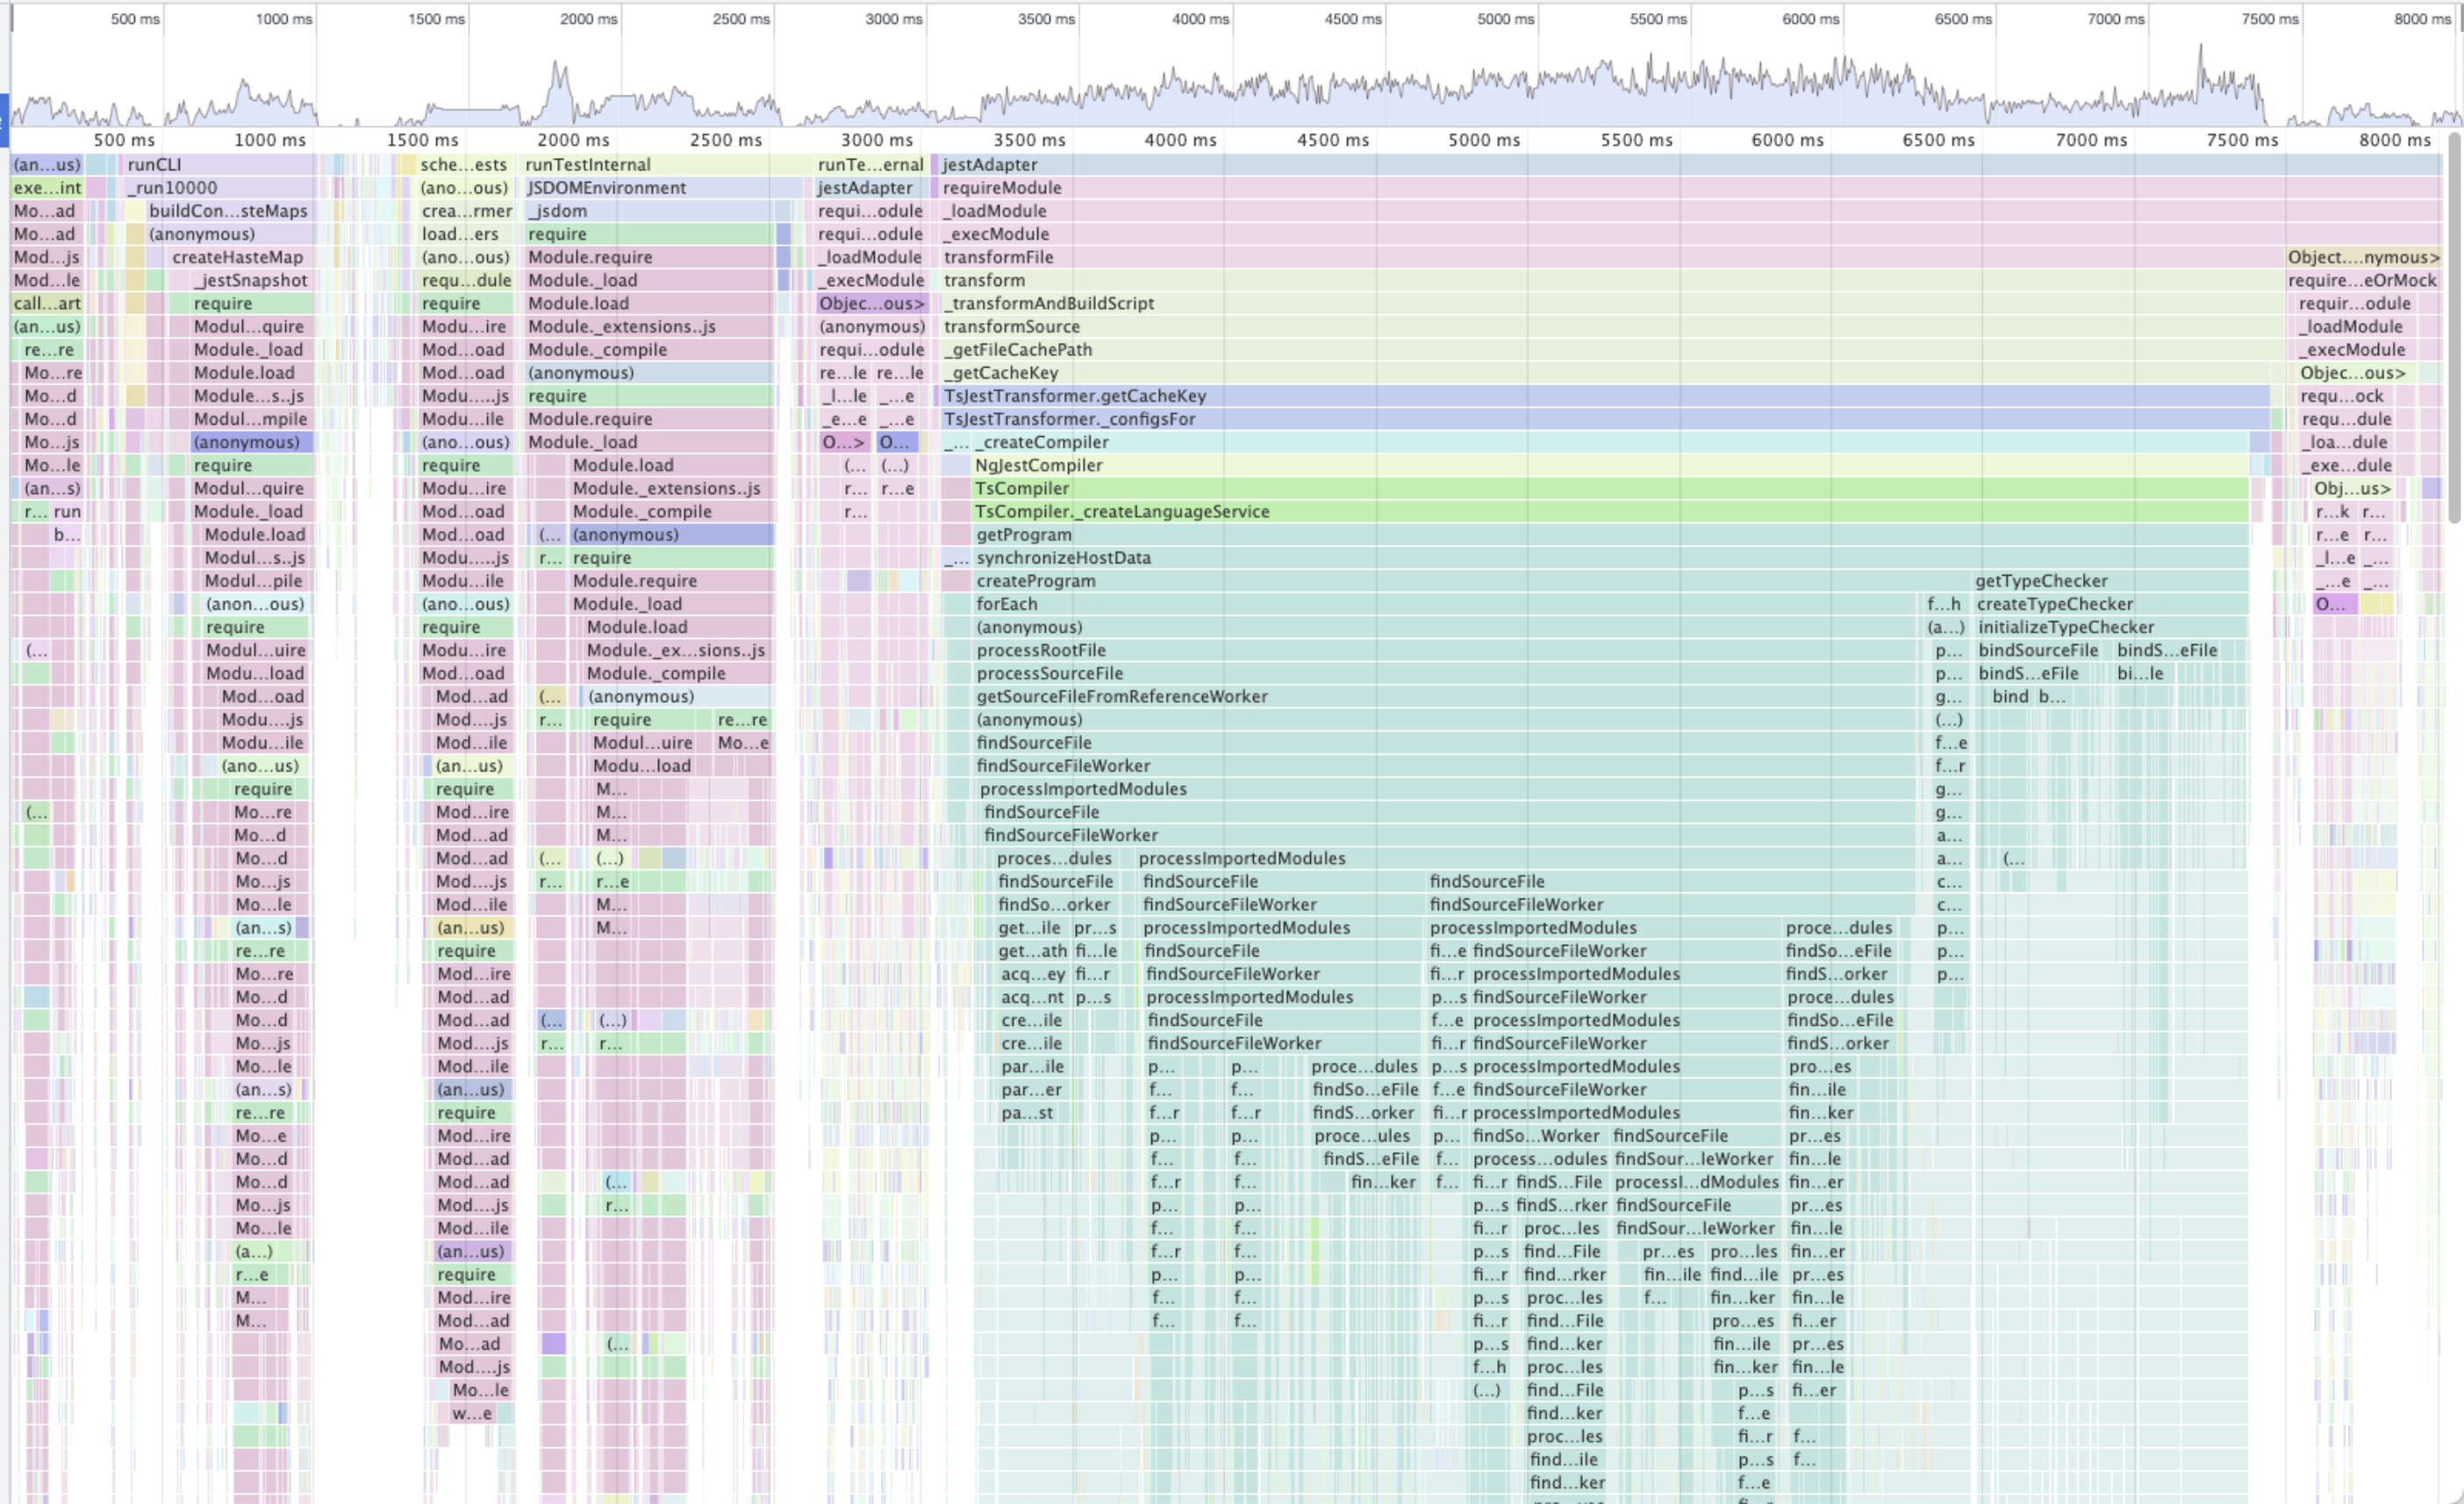Select the forEach frame
Viewport: 2464px width, 1504px height.
pyautogui.click(x=1445, y=604)
